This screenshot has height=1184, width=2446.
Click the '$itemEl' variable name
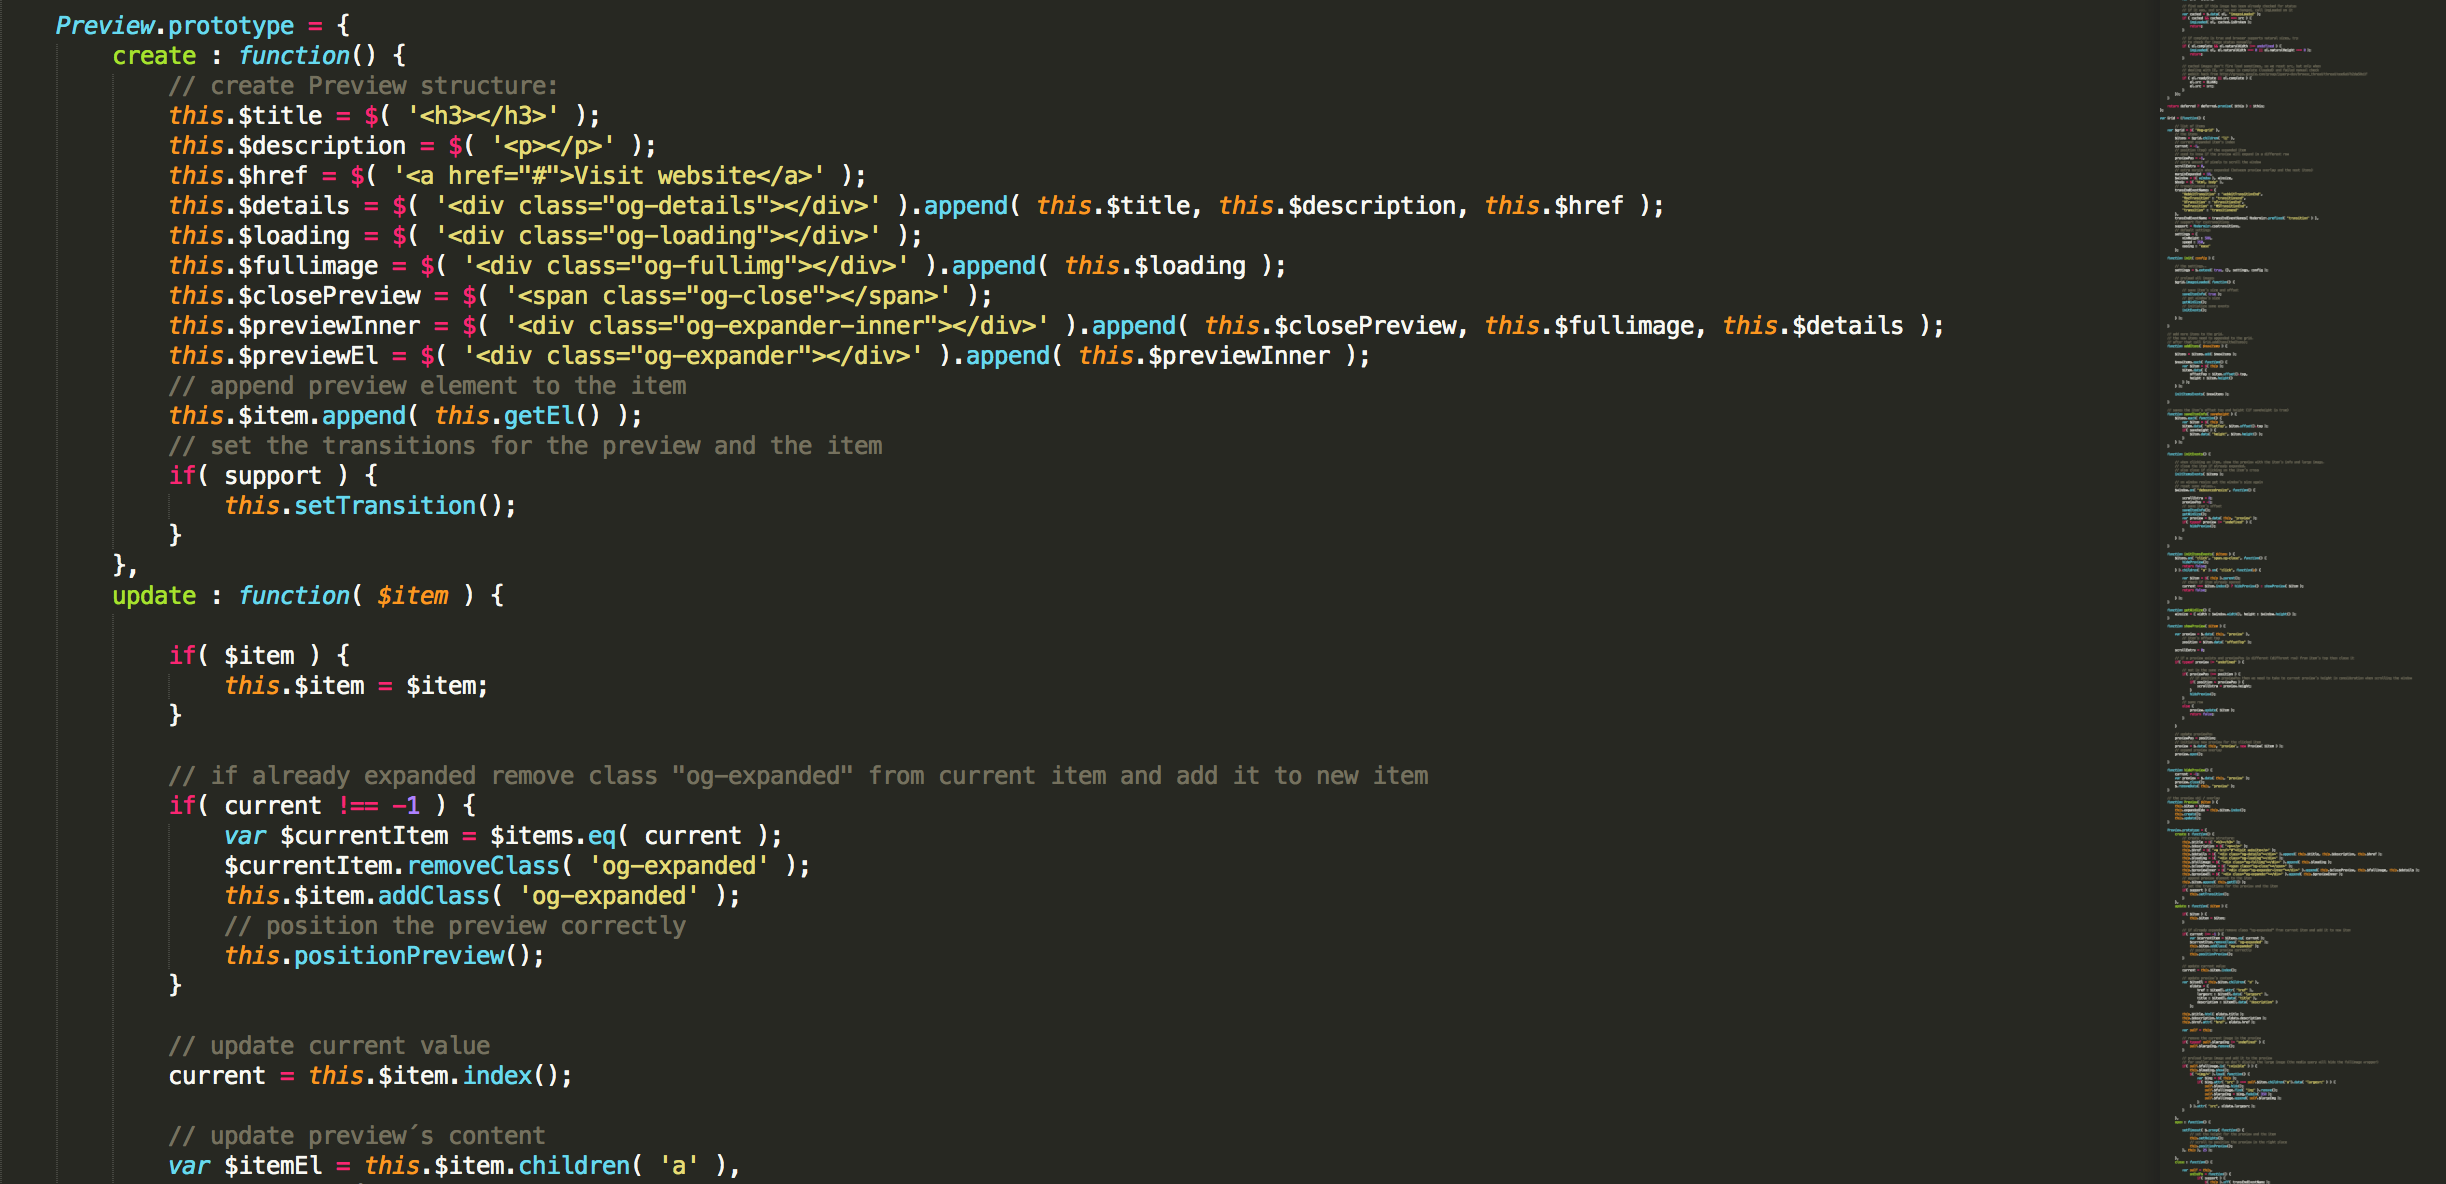pyautogui.click(x=273, y=1166)
